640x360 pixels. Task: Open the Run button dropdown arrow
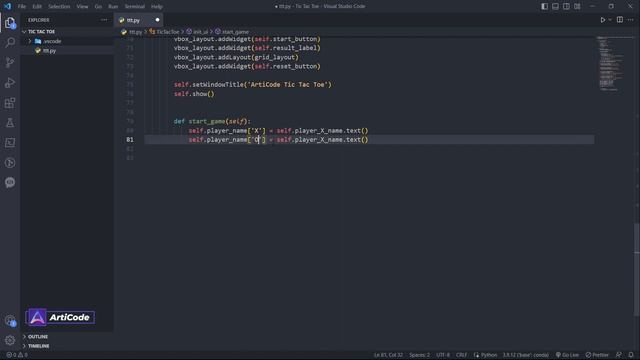[x=610, y=20]
